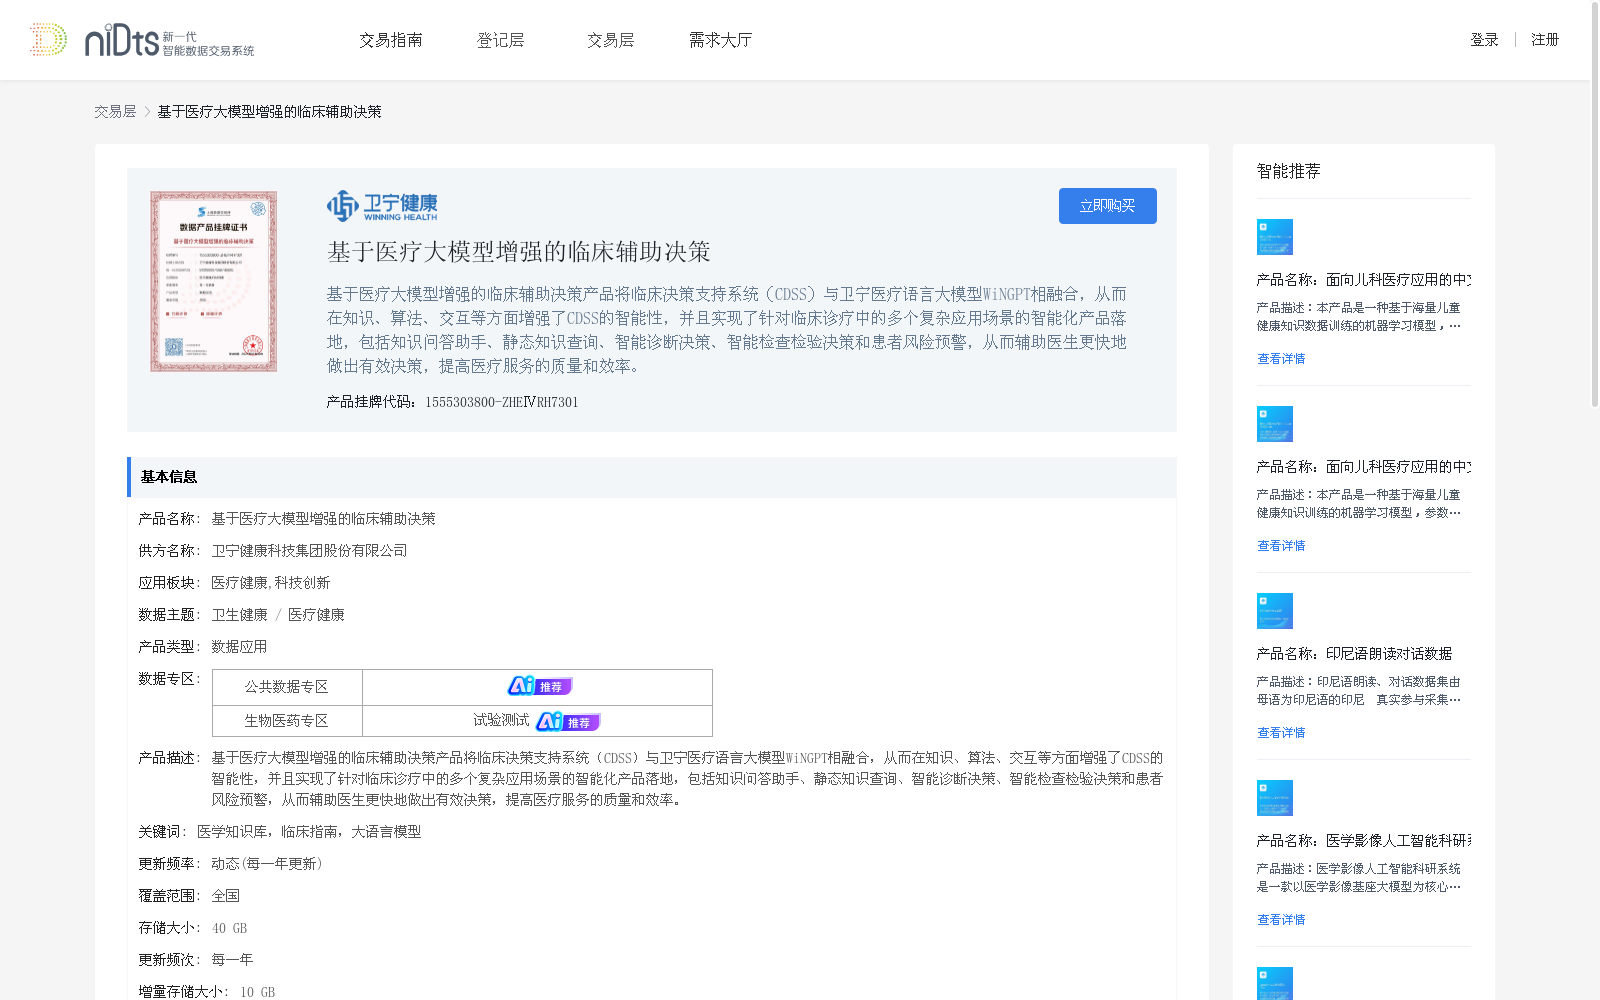Open the product certificate thumbnail

[214, 282]
